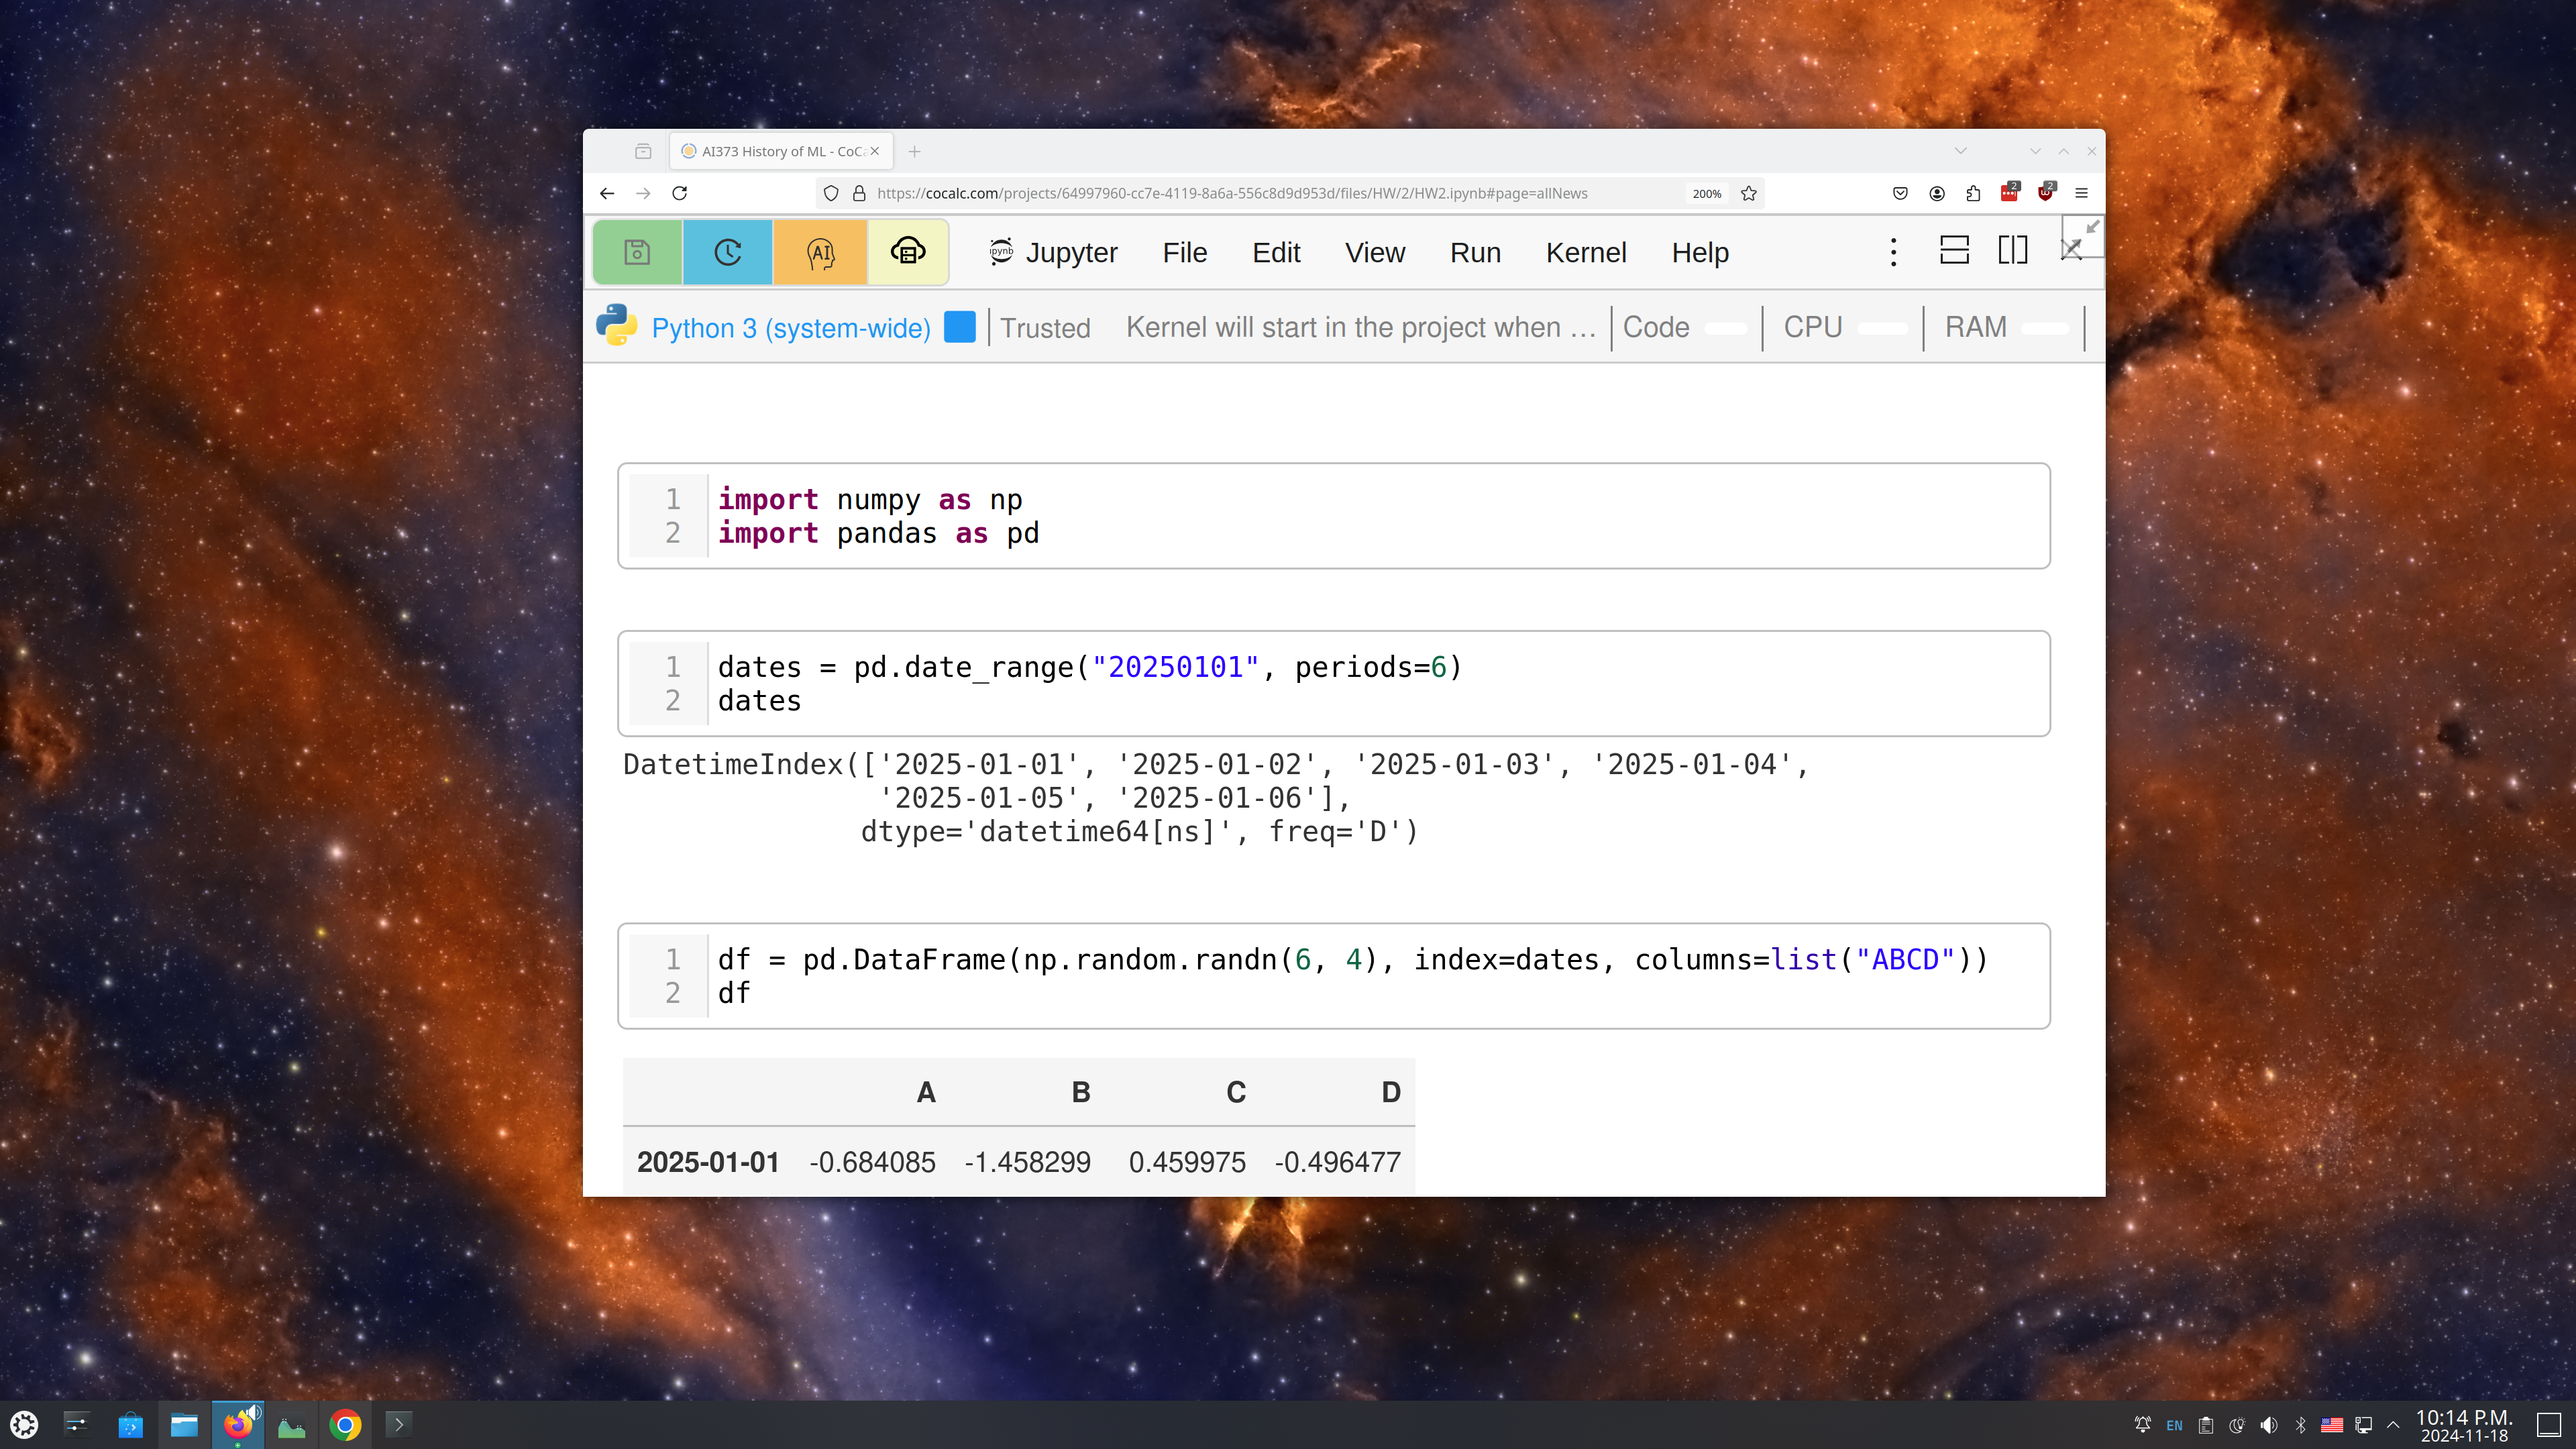Split frame horizontally into rows
Viewport: 2576px width, 1449px height.
pos(1954,250)
